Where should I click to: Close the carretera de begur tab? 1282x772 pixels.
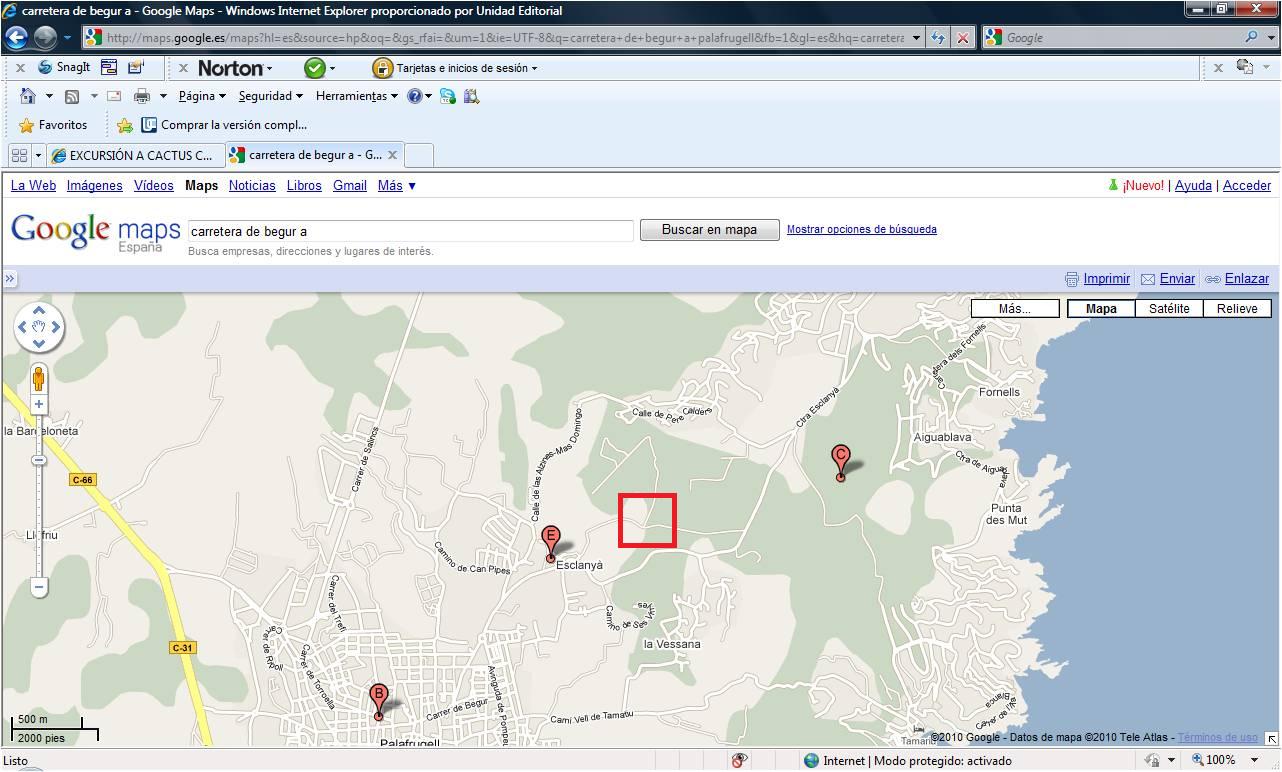393,155
